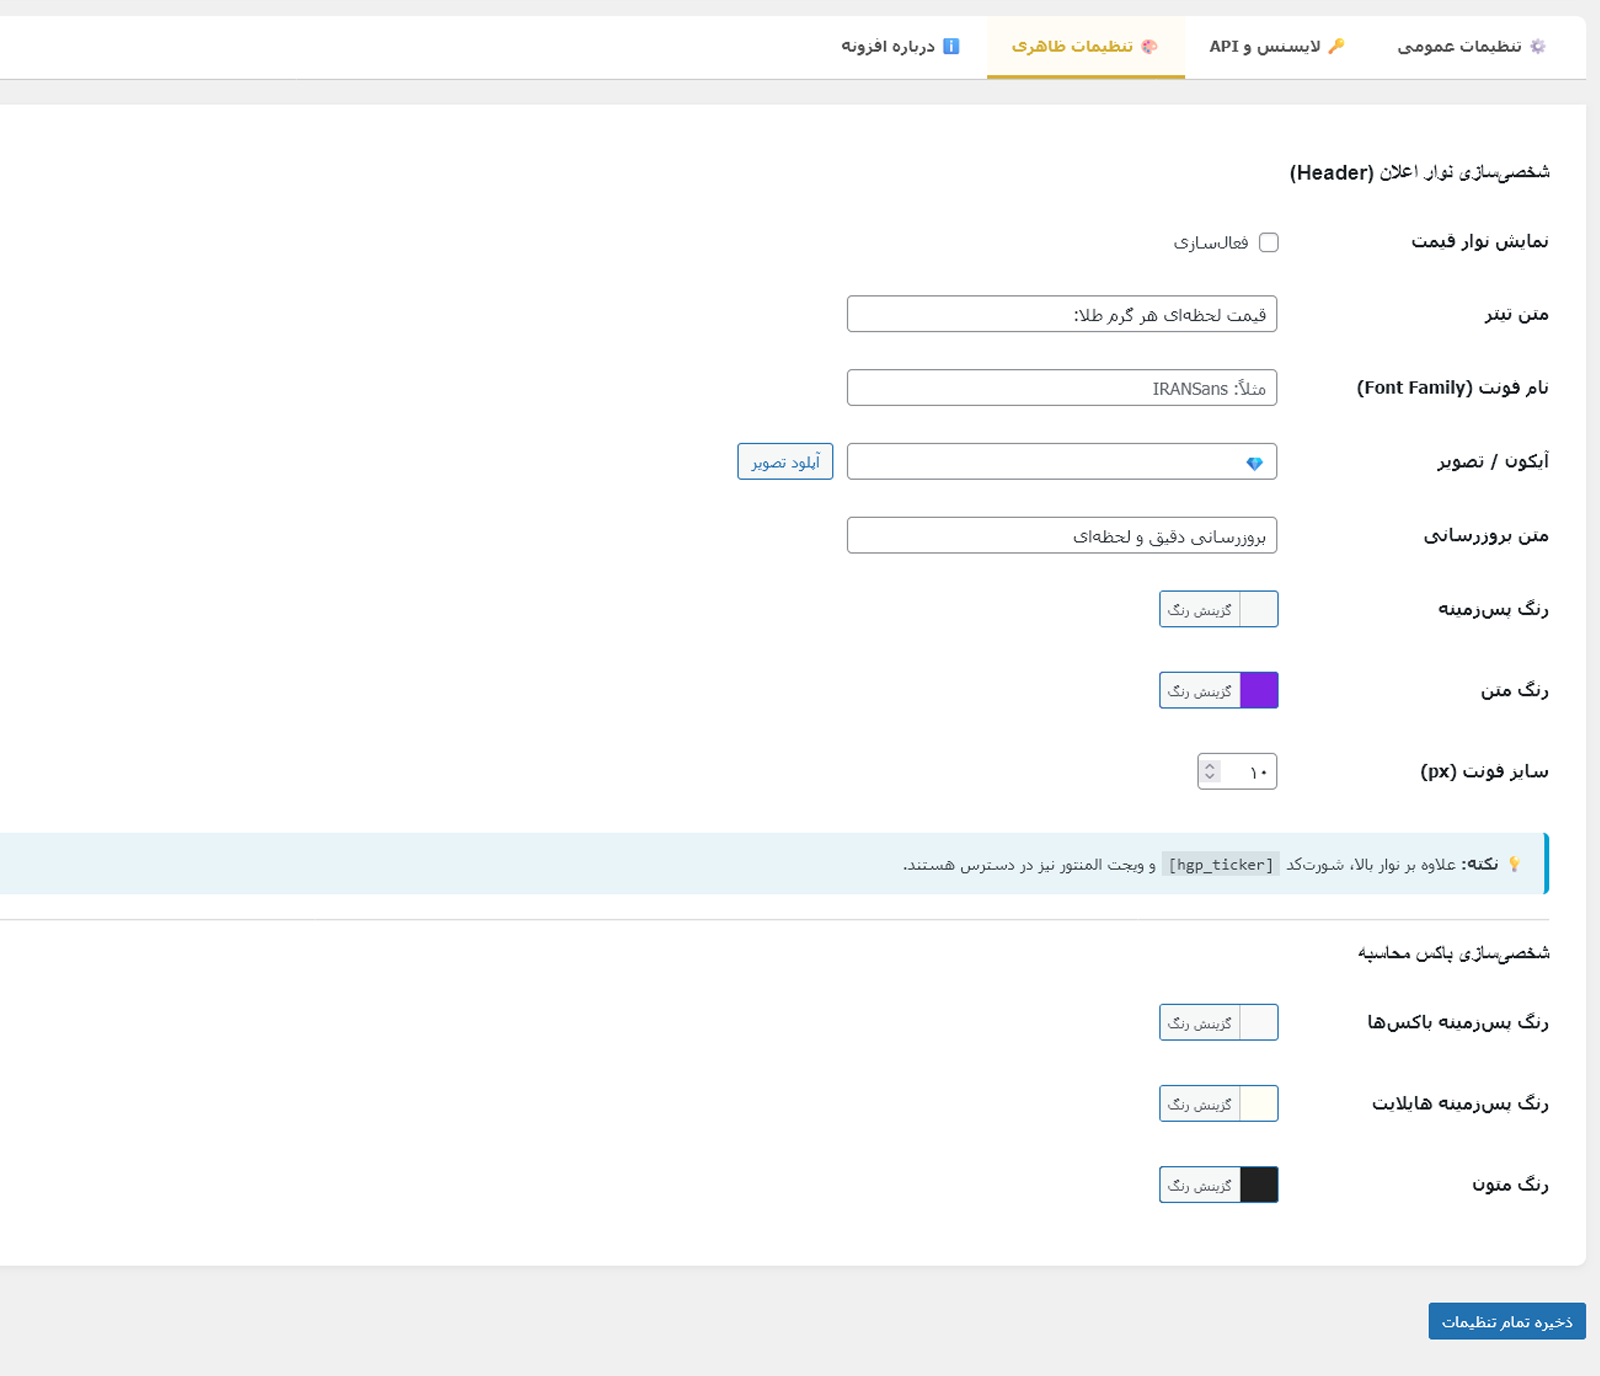This screenshot has height=1376, width=1600.
Task: Open رنگ پس‌زمینه باکس‌ها color swatch
Action: pos(1259,1022)
